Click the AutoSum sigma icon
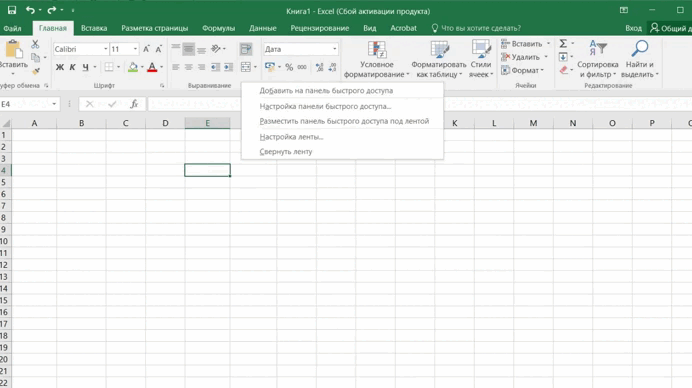 (x=563, y=44)
